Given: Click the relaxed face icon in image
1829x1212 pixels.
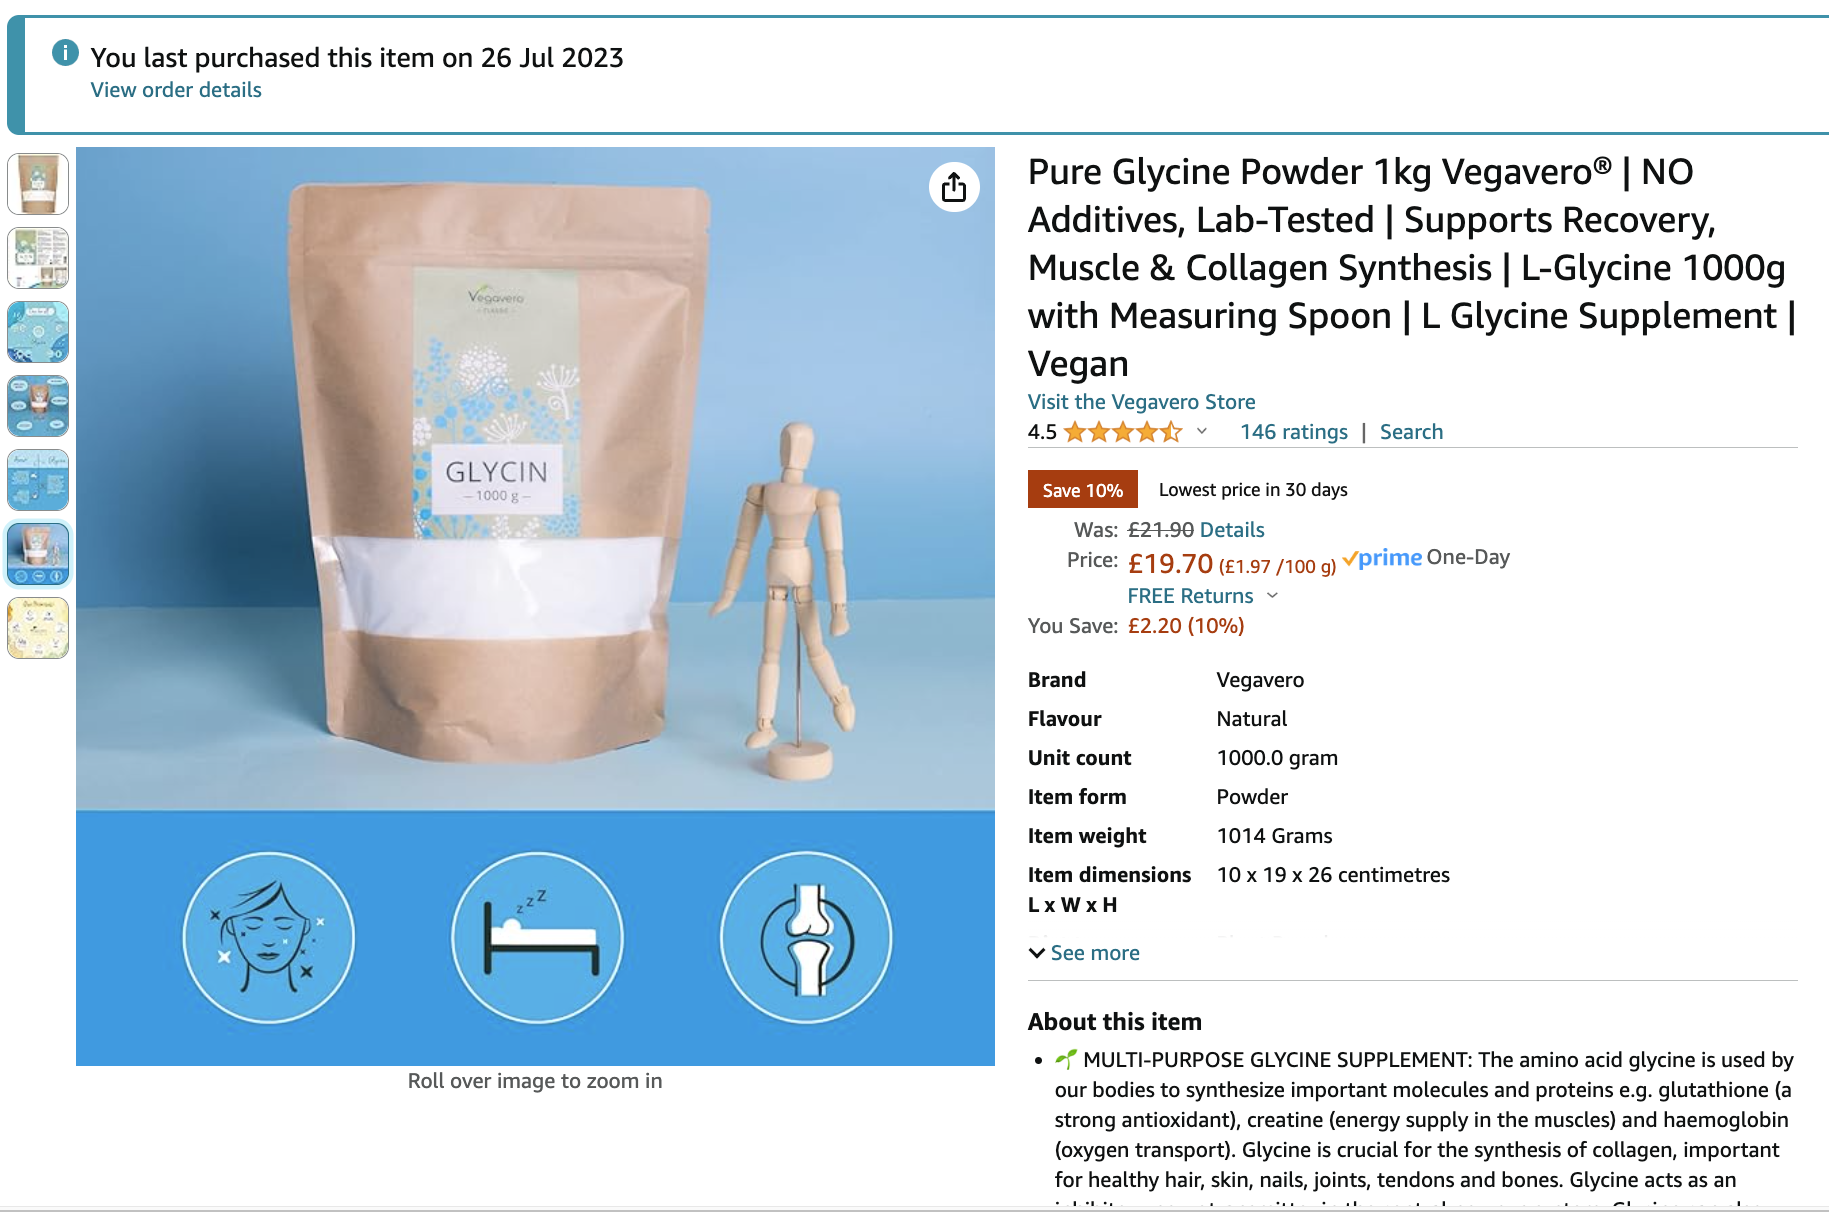Looking at the screenshot, I should pos(268,938).
